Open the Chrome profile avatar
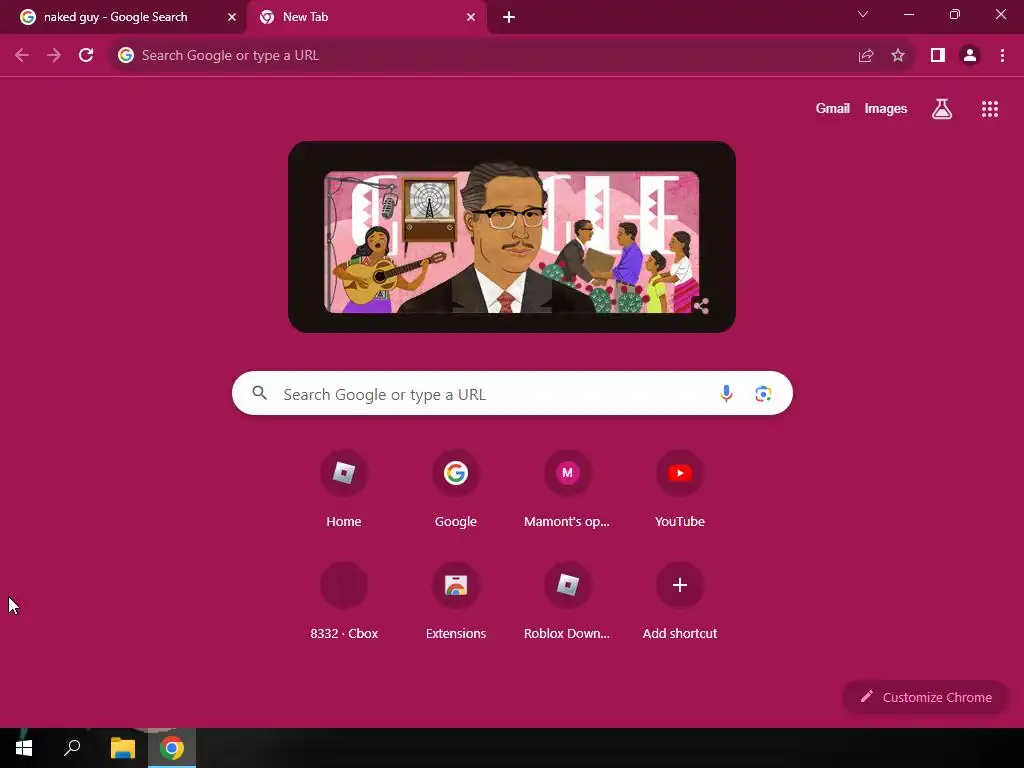The image size is (1024, 768). (x=970, y=56)
